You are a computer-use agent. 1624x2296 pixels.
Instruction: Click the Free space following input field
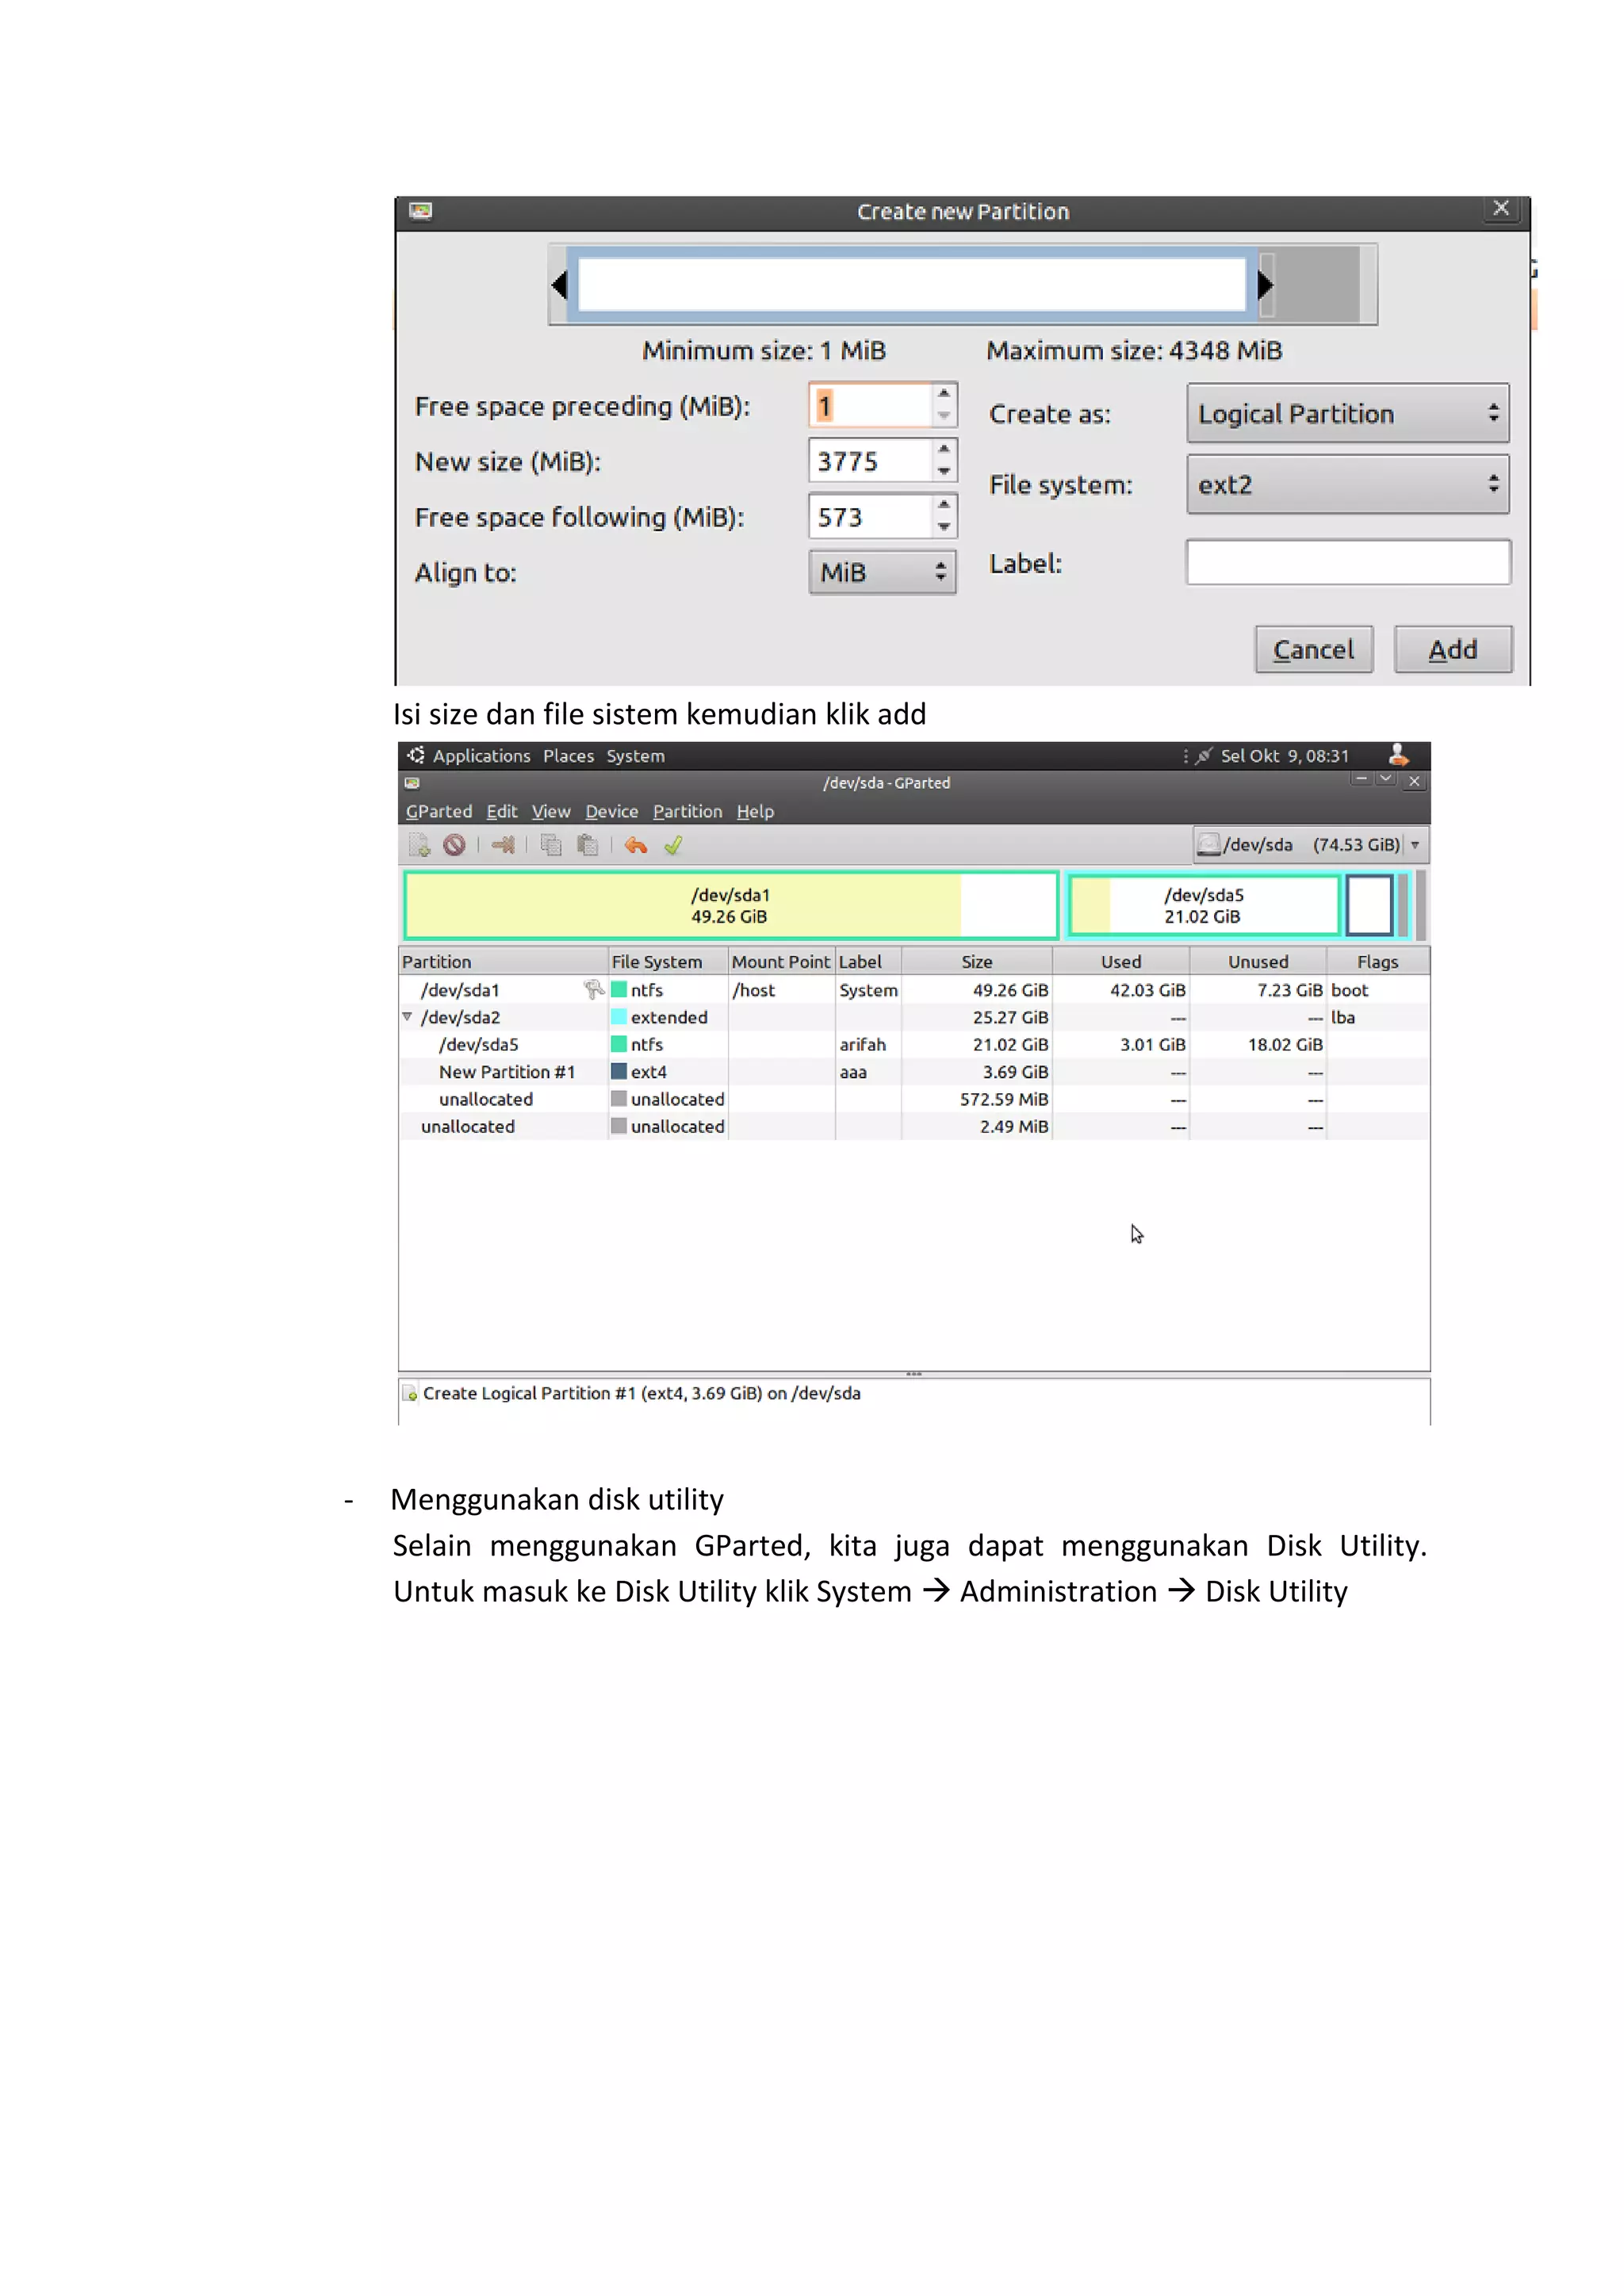[x=870, y=517]
